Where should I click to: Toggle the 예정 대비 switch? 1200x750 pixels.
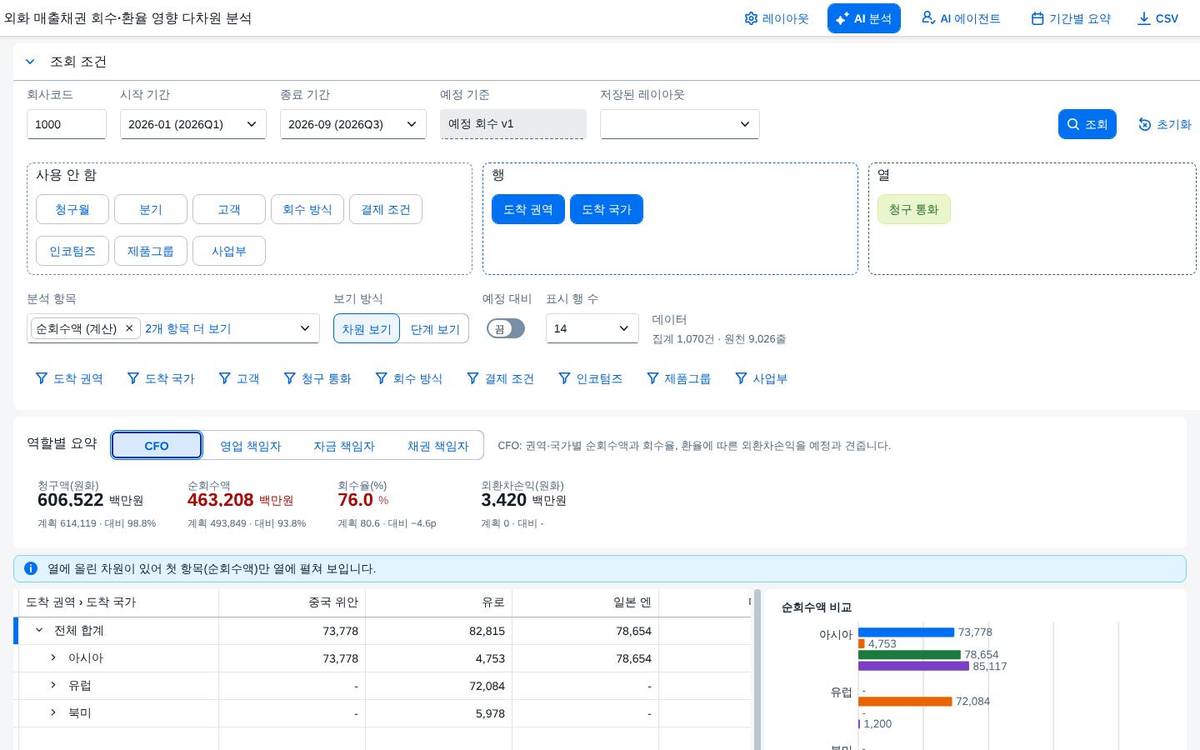pyautogui.click(x=506, y=328)
